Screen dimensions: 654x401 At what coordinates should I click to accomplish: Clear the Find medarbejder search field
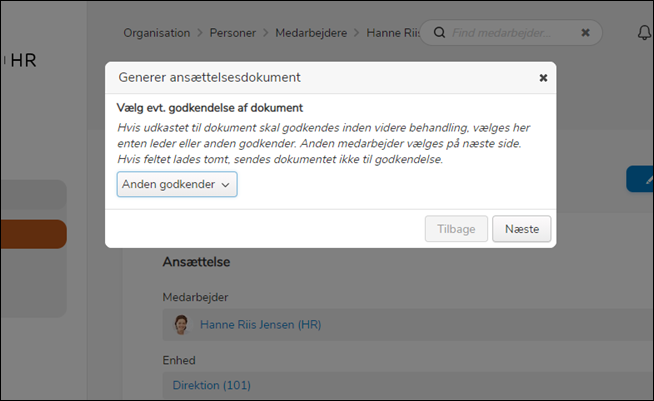click(585, 32)
